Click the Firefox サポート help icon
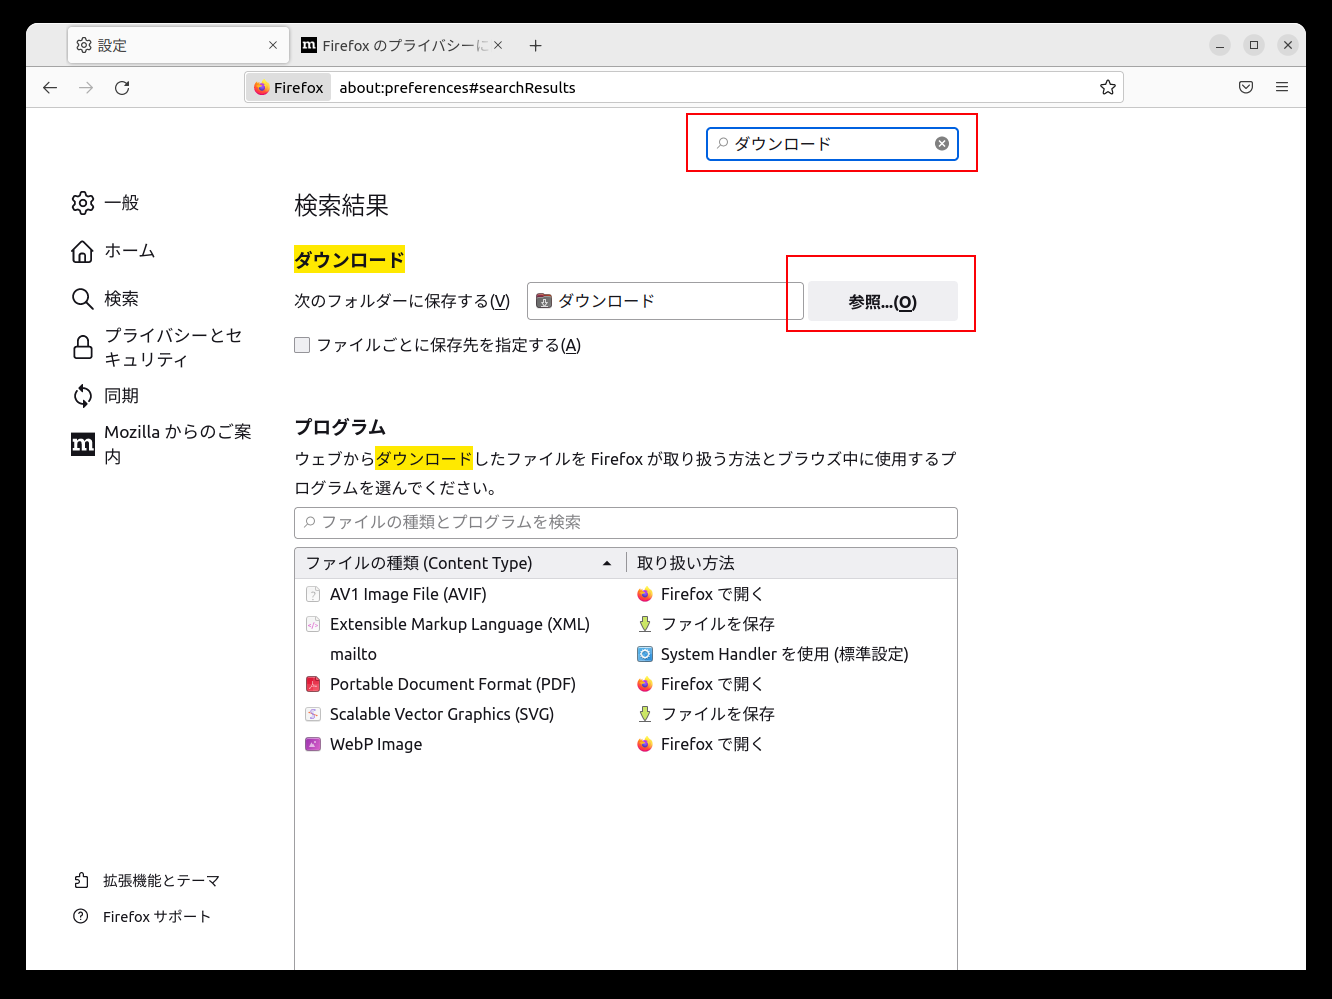The width and height of the screenshot is (1332, 999). [x=81, y=917]
